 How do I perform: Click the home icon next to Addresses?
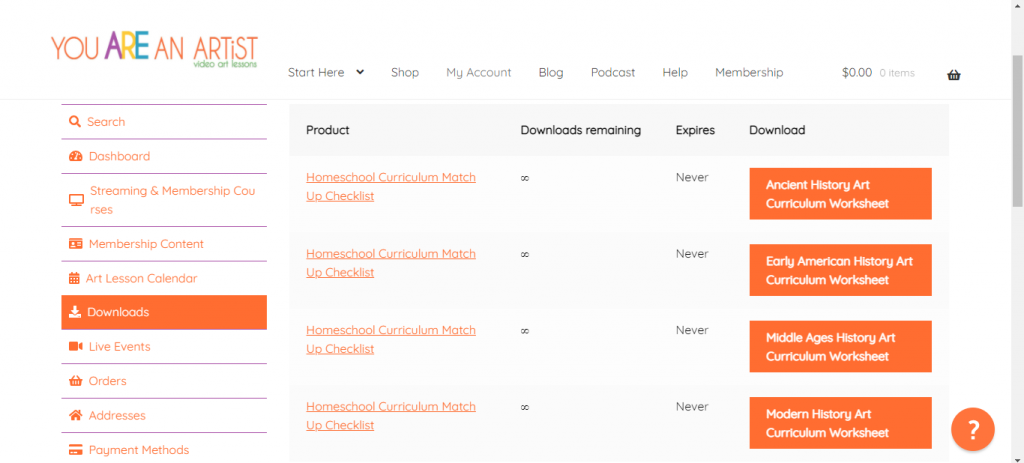(x=76, y=415)
